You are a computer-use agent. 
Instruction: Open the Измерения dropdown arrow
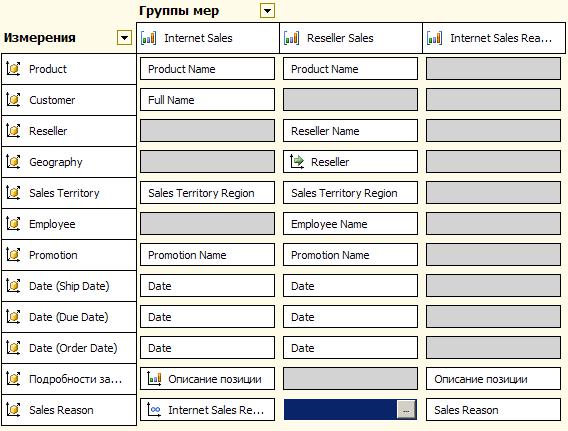pos(124,37)
